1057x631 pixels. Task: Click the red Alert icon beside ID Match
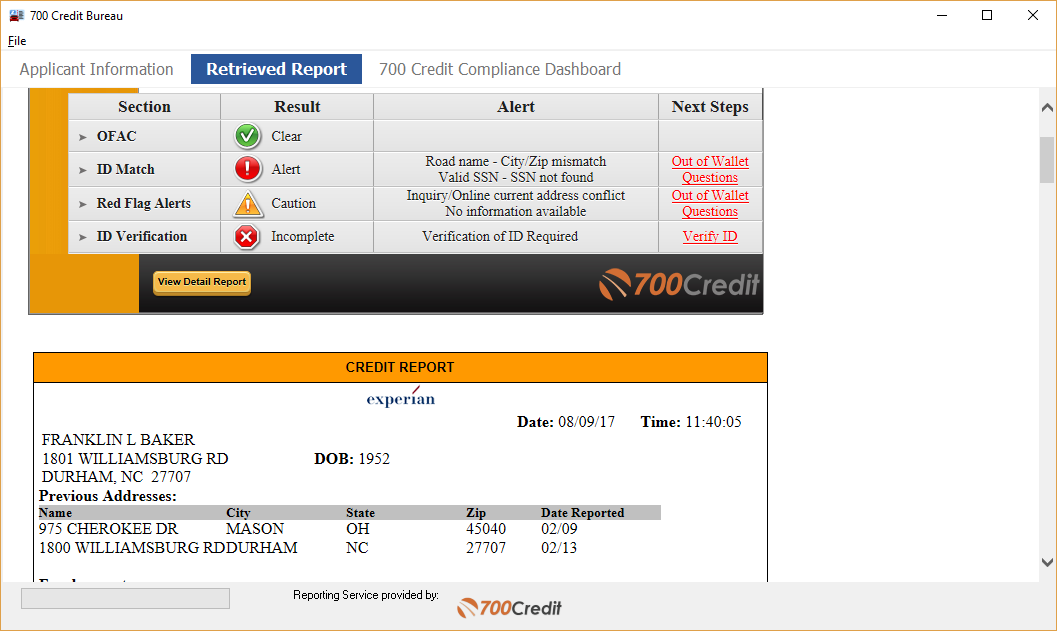pyautogui.click(x=247, y=168)
